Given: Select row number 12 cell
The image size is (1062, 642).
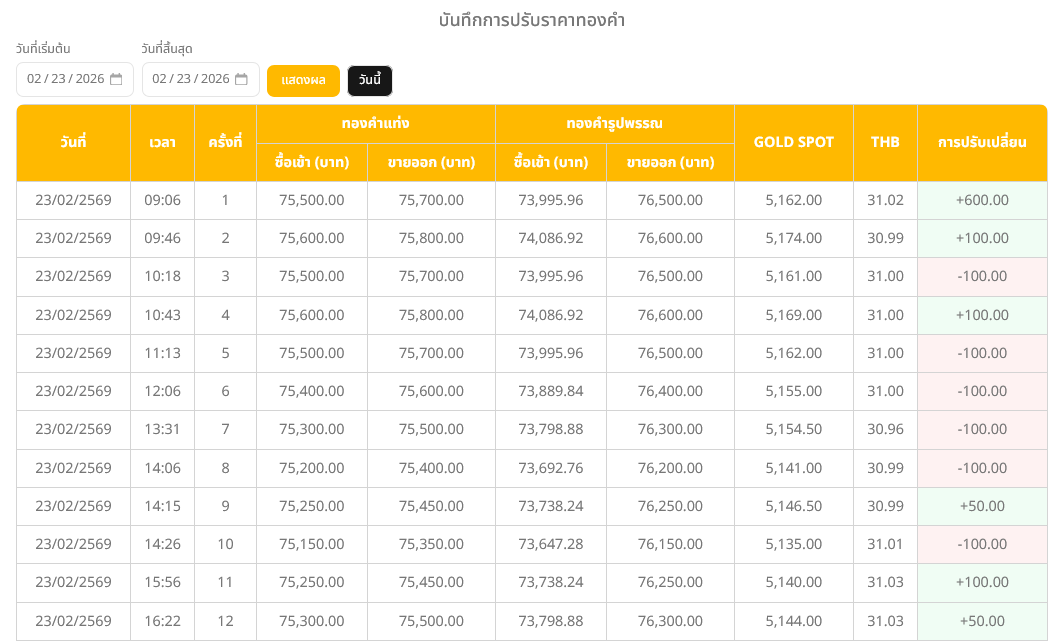Looking at the screenshot, I should (225, 621).
